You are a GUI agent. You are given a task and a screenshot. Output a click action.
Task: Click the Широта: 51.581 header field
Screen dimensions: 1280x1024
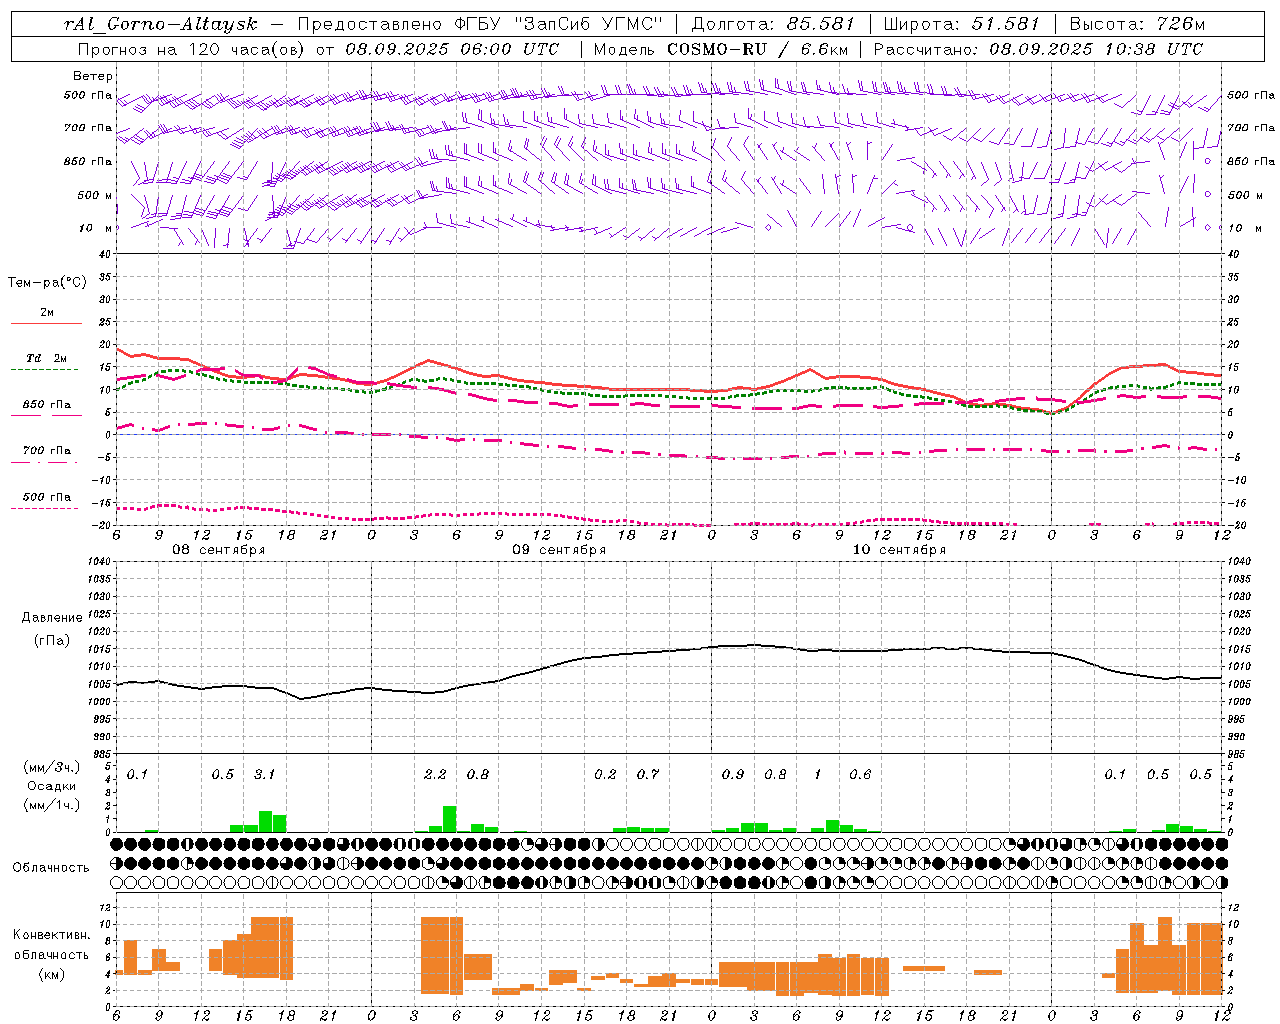click(961, 24)
